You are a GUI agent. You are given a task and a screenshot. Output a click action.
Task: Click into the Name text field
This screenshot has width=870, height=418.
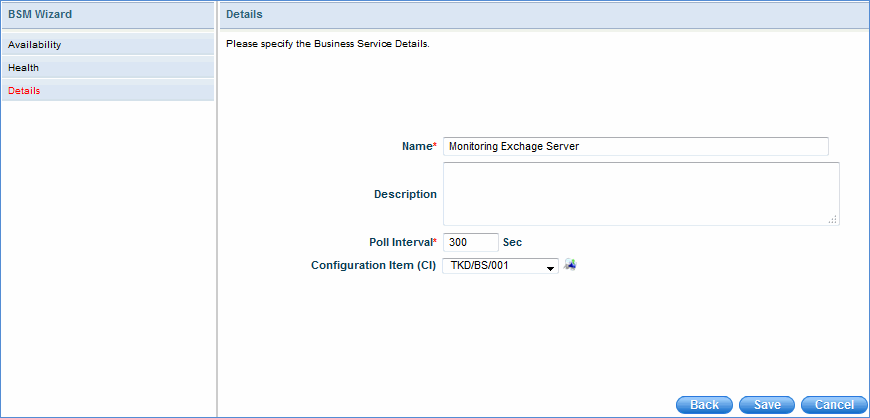pyautogui.click(x=635, y=146)
